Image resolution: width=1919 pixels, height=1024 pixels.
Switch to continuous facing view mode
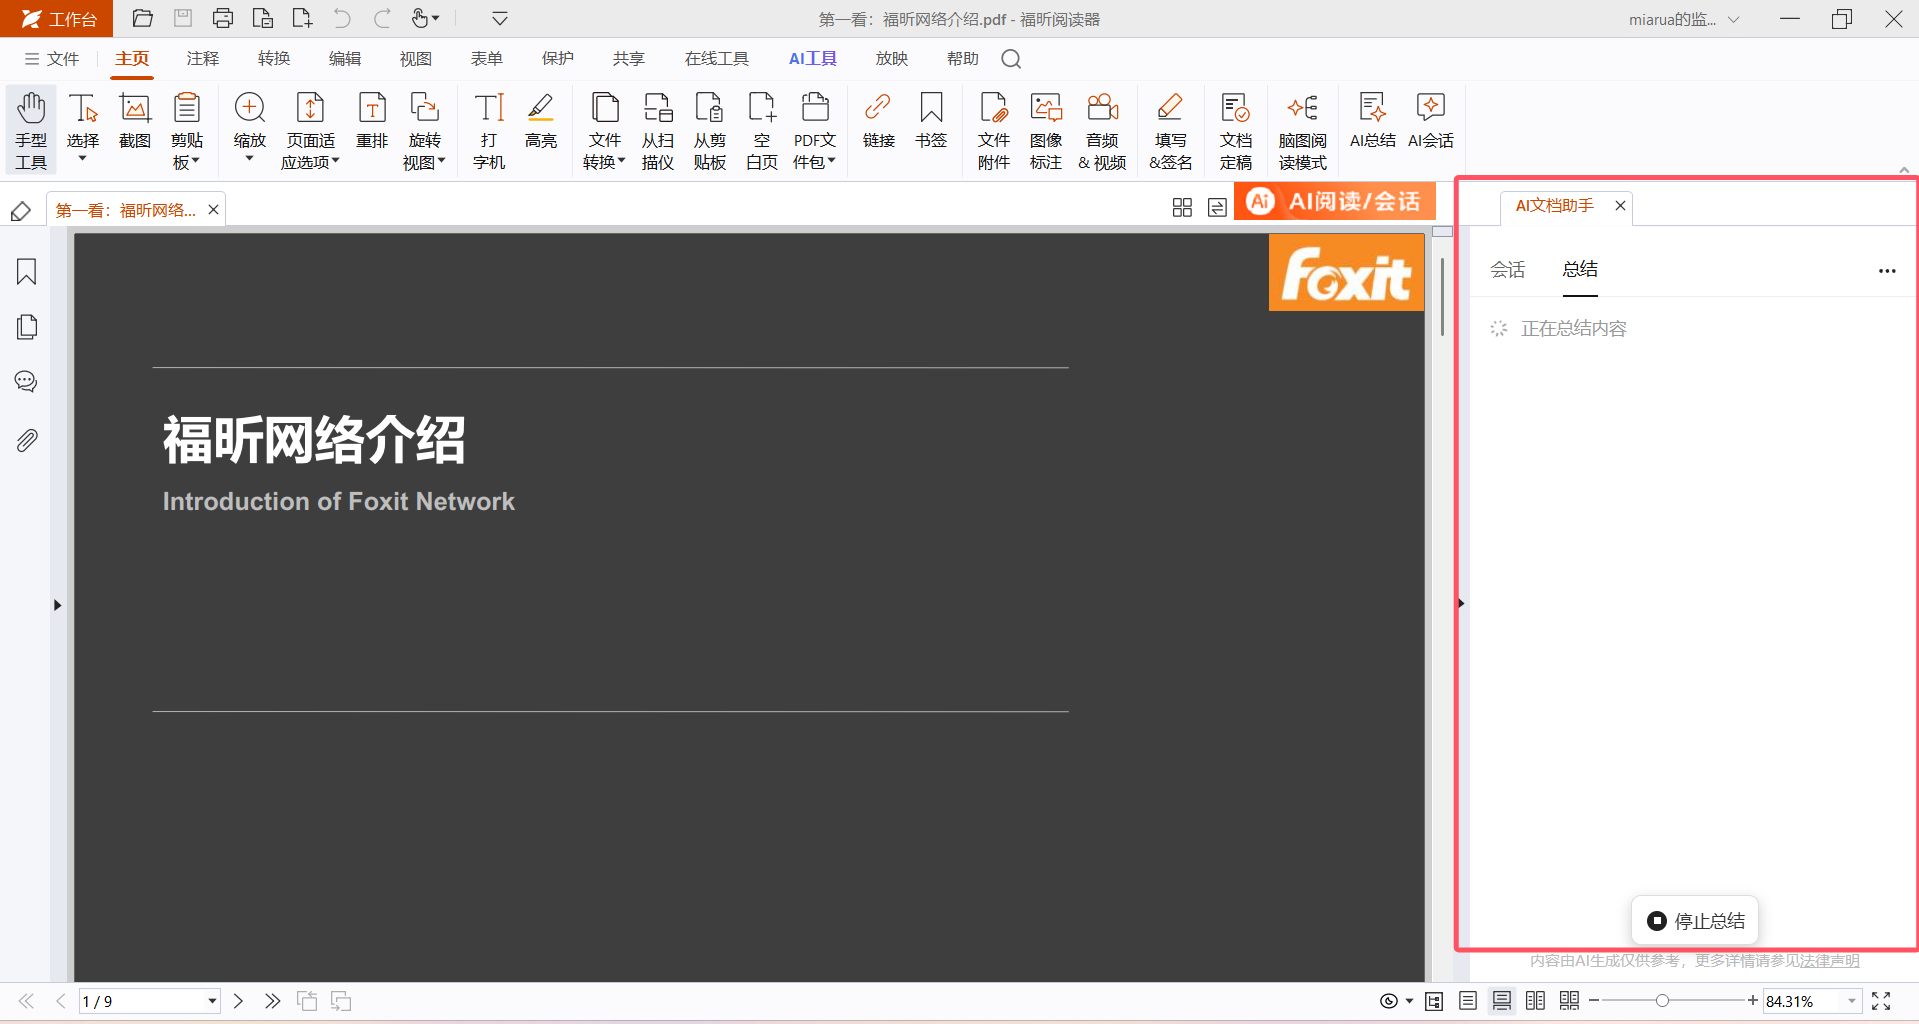click(x=1570, y=1001)
